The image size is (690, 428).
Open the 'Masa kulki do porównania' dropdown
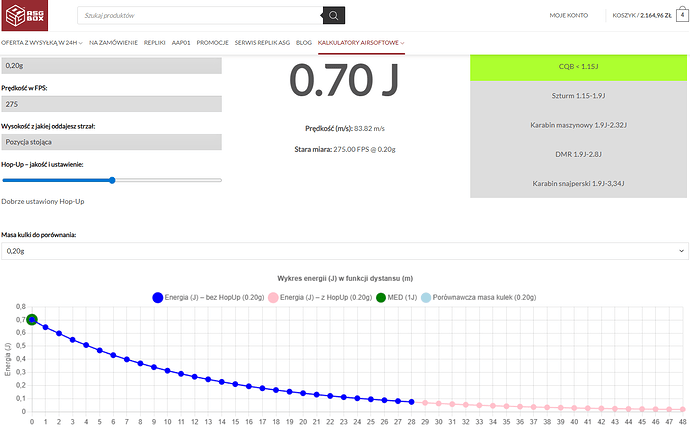pyautogui.click(x=344, y=251)
